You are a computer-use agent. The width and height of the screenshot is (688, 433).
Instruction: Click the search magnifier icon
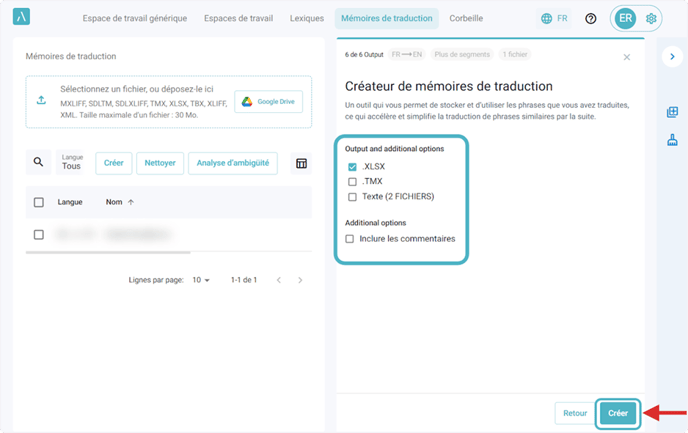click(39, 163)
